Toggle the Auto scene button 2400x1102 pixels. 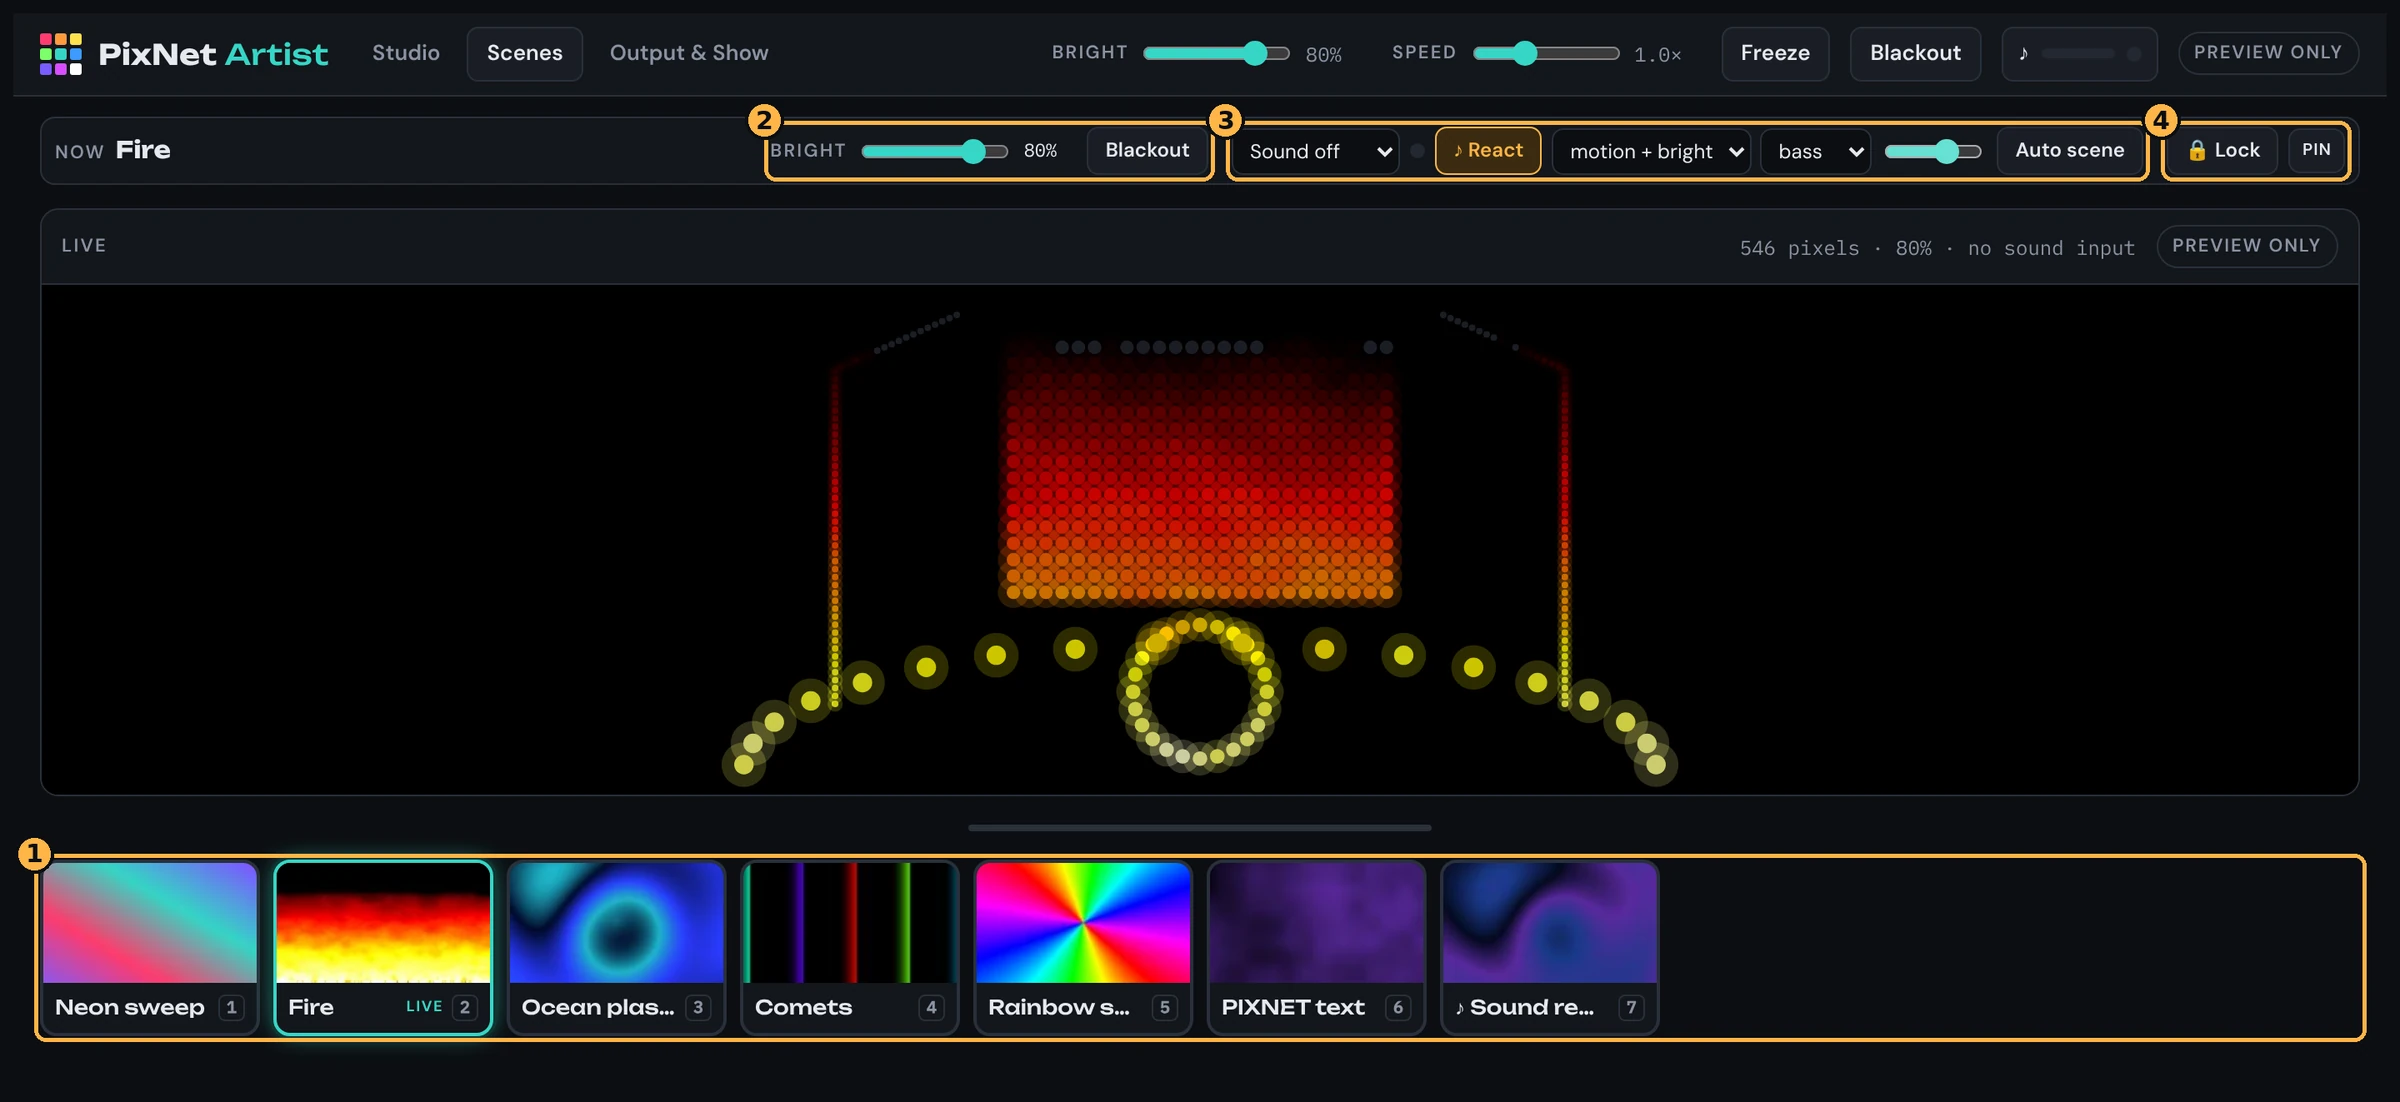pos(2069,150)
